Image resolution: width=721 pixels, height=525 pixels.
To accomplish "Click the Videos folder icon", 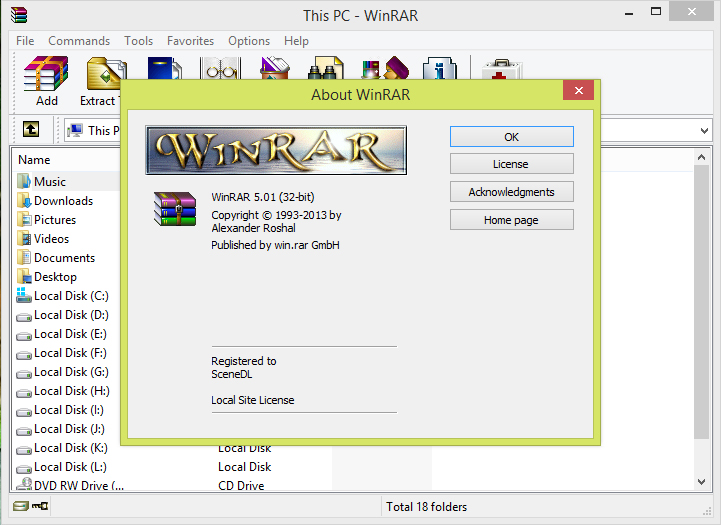I will coord(24,238).
